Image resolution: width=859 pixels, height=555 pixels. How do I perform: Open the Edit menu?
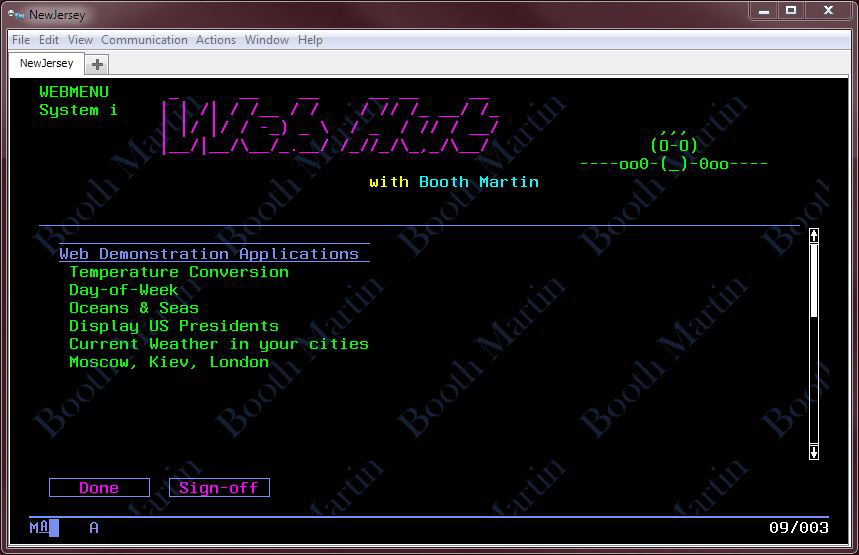(x=49, y=40)
